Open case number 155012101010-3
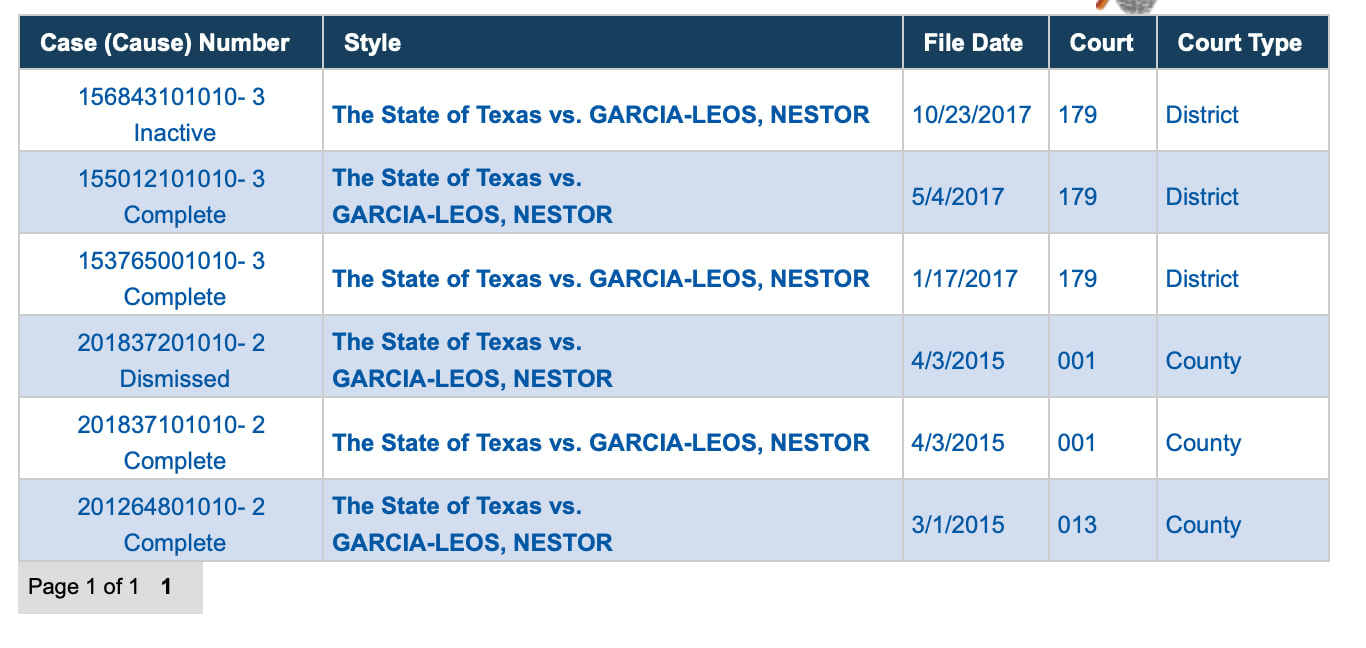The width and height of the screenshot is (1366, 648). pos(171,180)
